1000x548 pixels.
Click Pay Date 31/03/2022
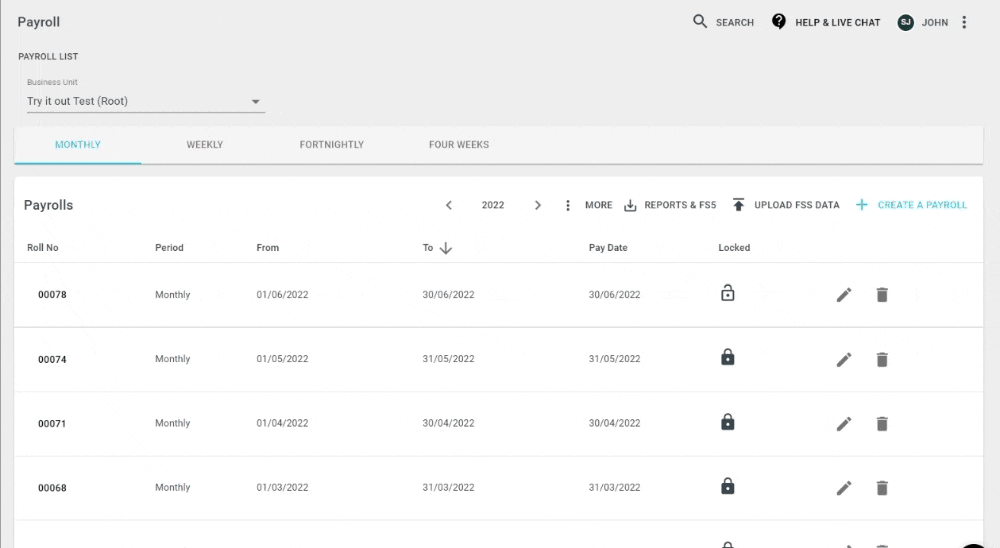[x=614, y=487]
